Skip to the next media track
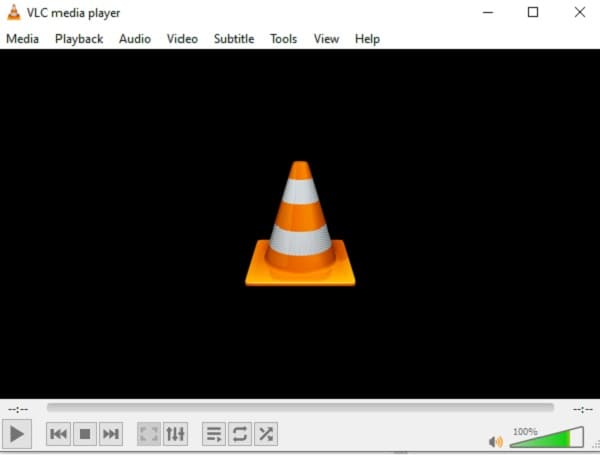Viewport: 600px width, 457px height. pyautogui.click(x=111, y=434)
